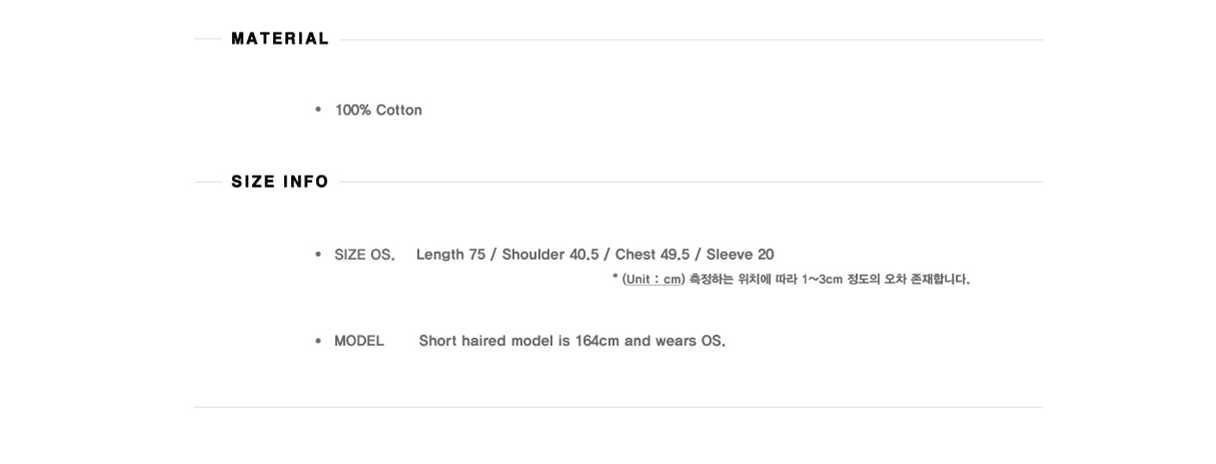The image size is (1216, 464).
Task: Click the 164cm height text
Action: pos(598,341)
